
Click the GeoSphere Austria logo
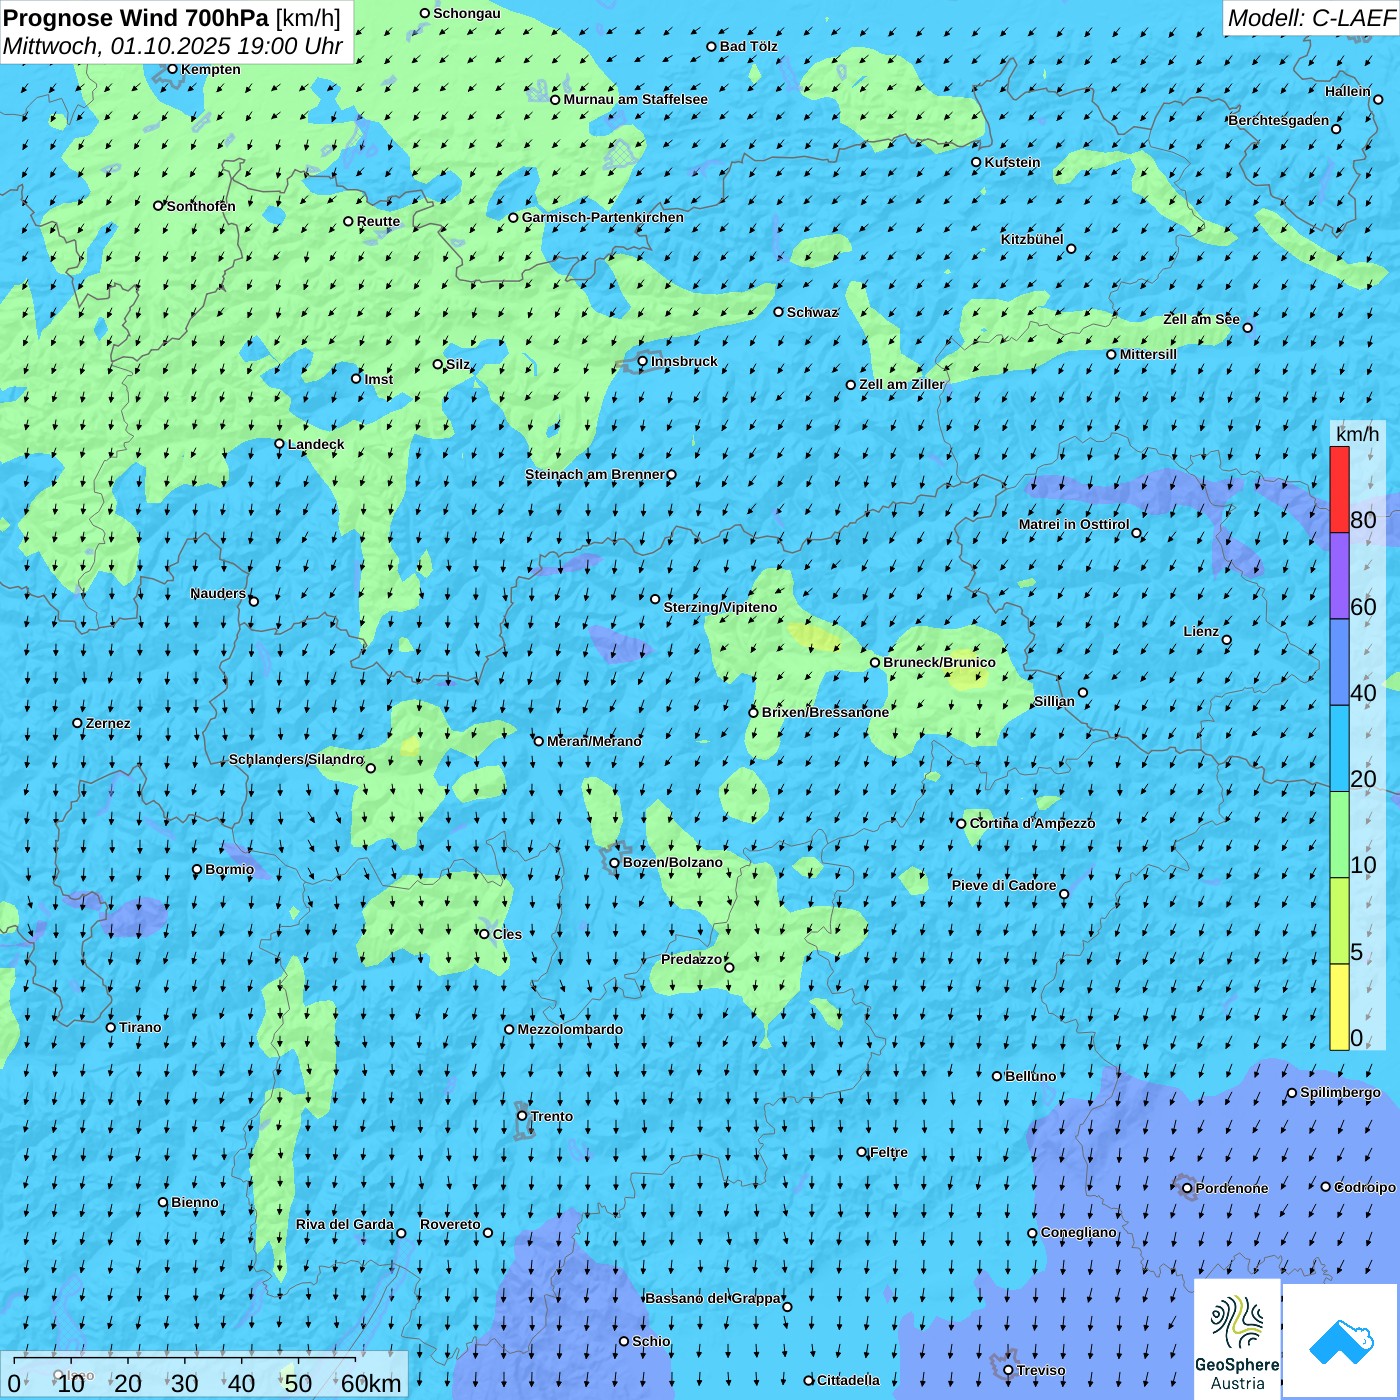point(1237,1340)
